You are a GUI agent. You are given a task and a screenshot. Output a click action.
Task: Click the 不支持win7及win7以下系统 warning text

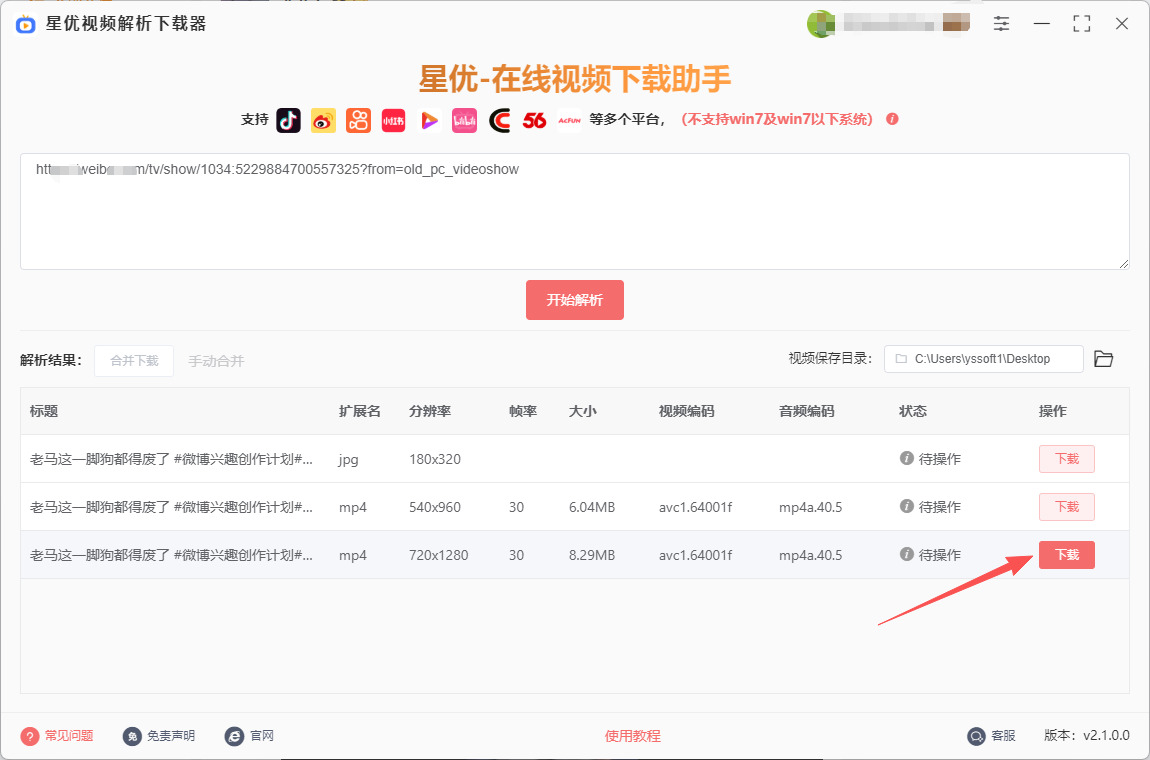tap(777, 119)
